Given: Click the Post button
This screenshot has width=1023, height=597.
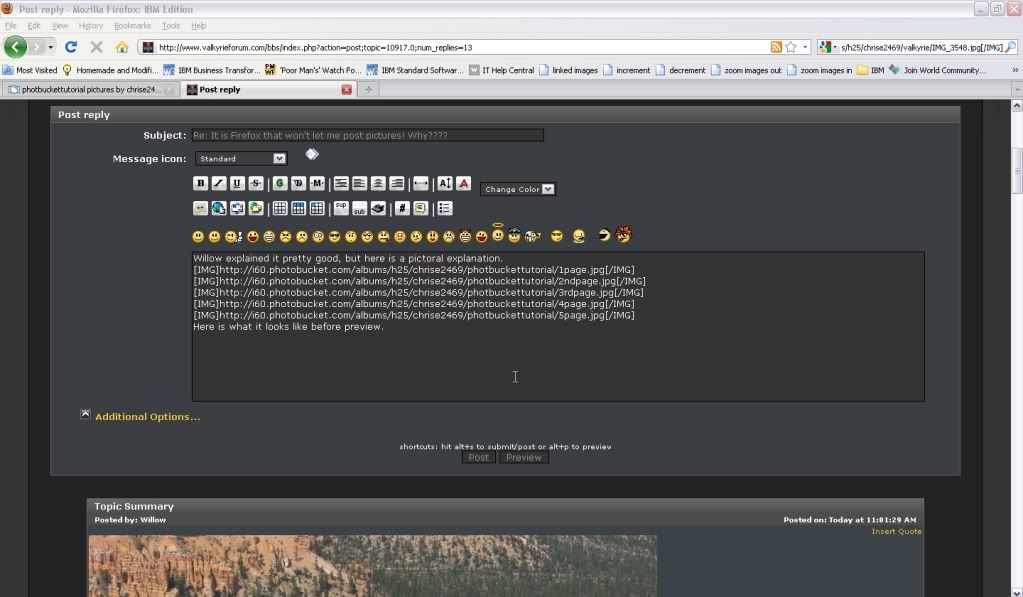Looking at the screenshot, I should (x=478, y=458).
